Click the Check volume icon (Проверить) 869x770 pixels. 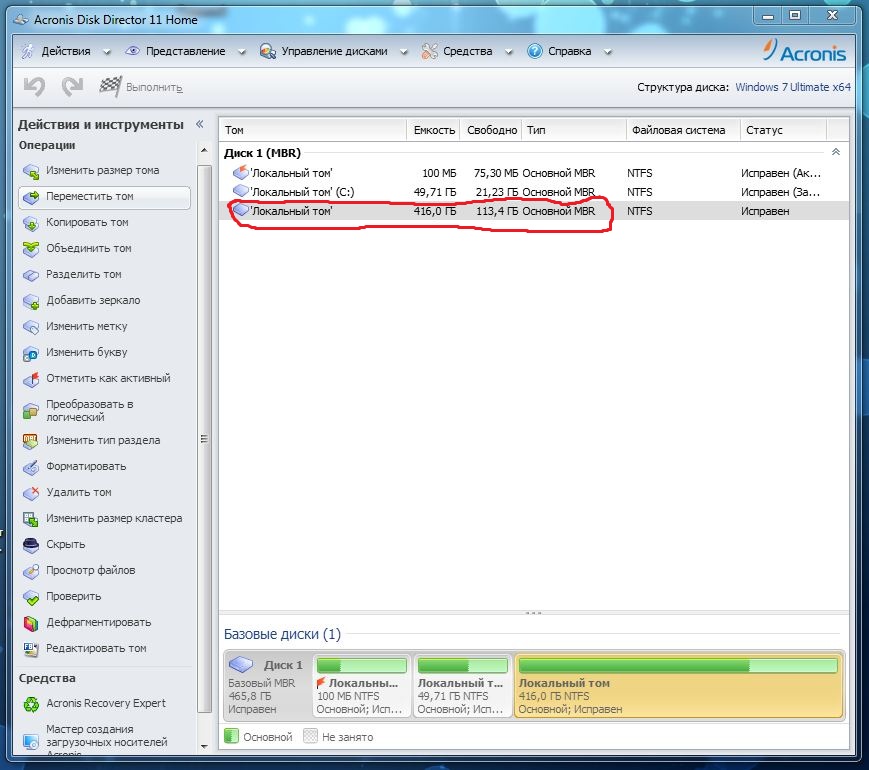[31, 597]
